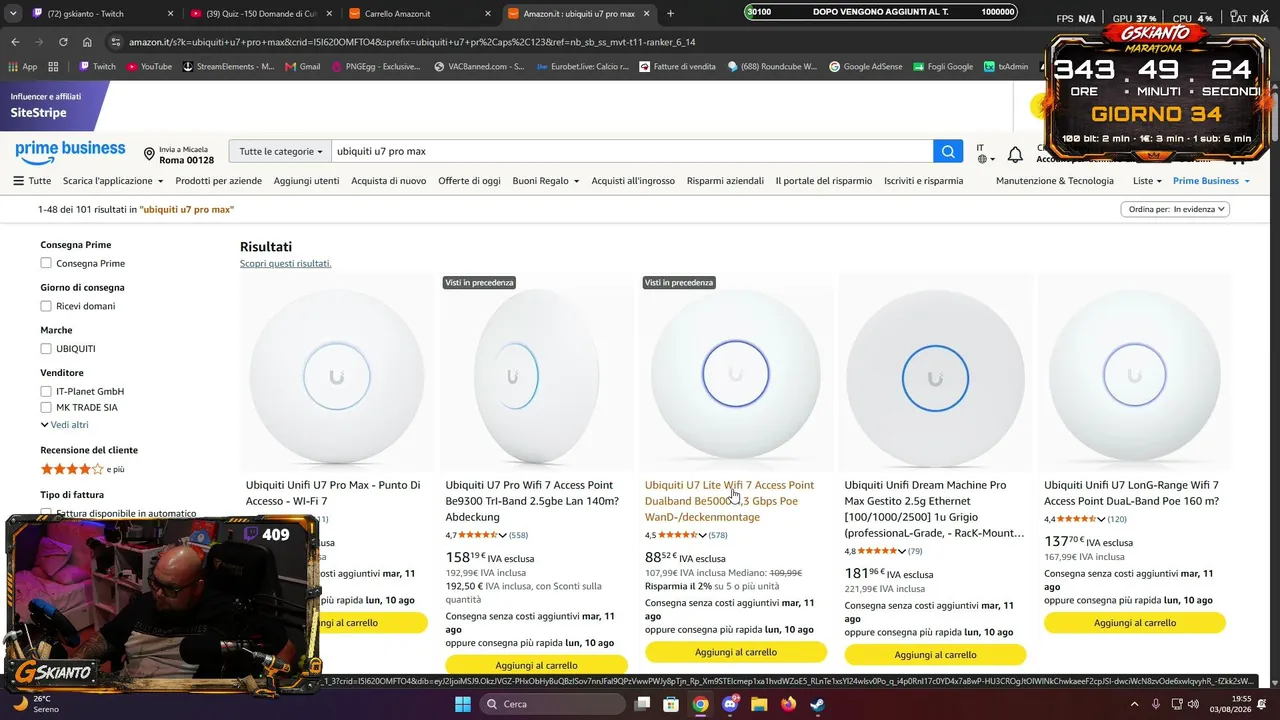This screenshot has height=720, width=1280.
Task: Expand Vedi altri under Venditore
Action: pos(65,425)
